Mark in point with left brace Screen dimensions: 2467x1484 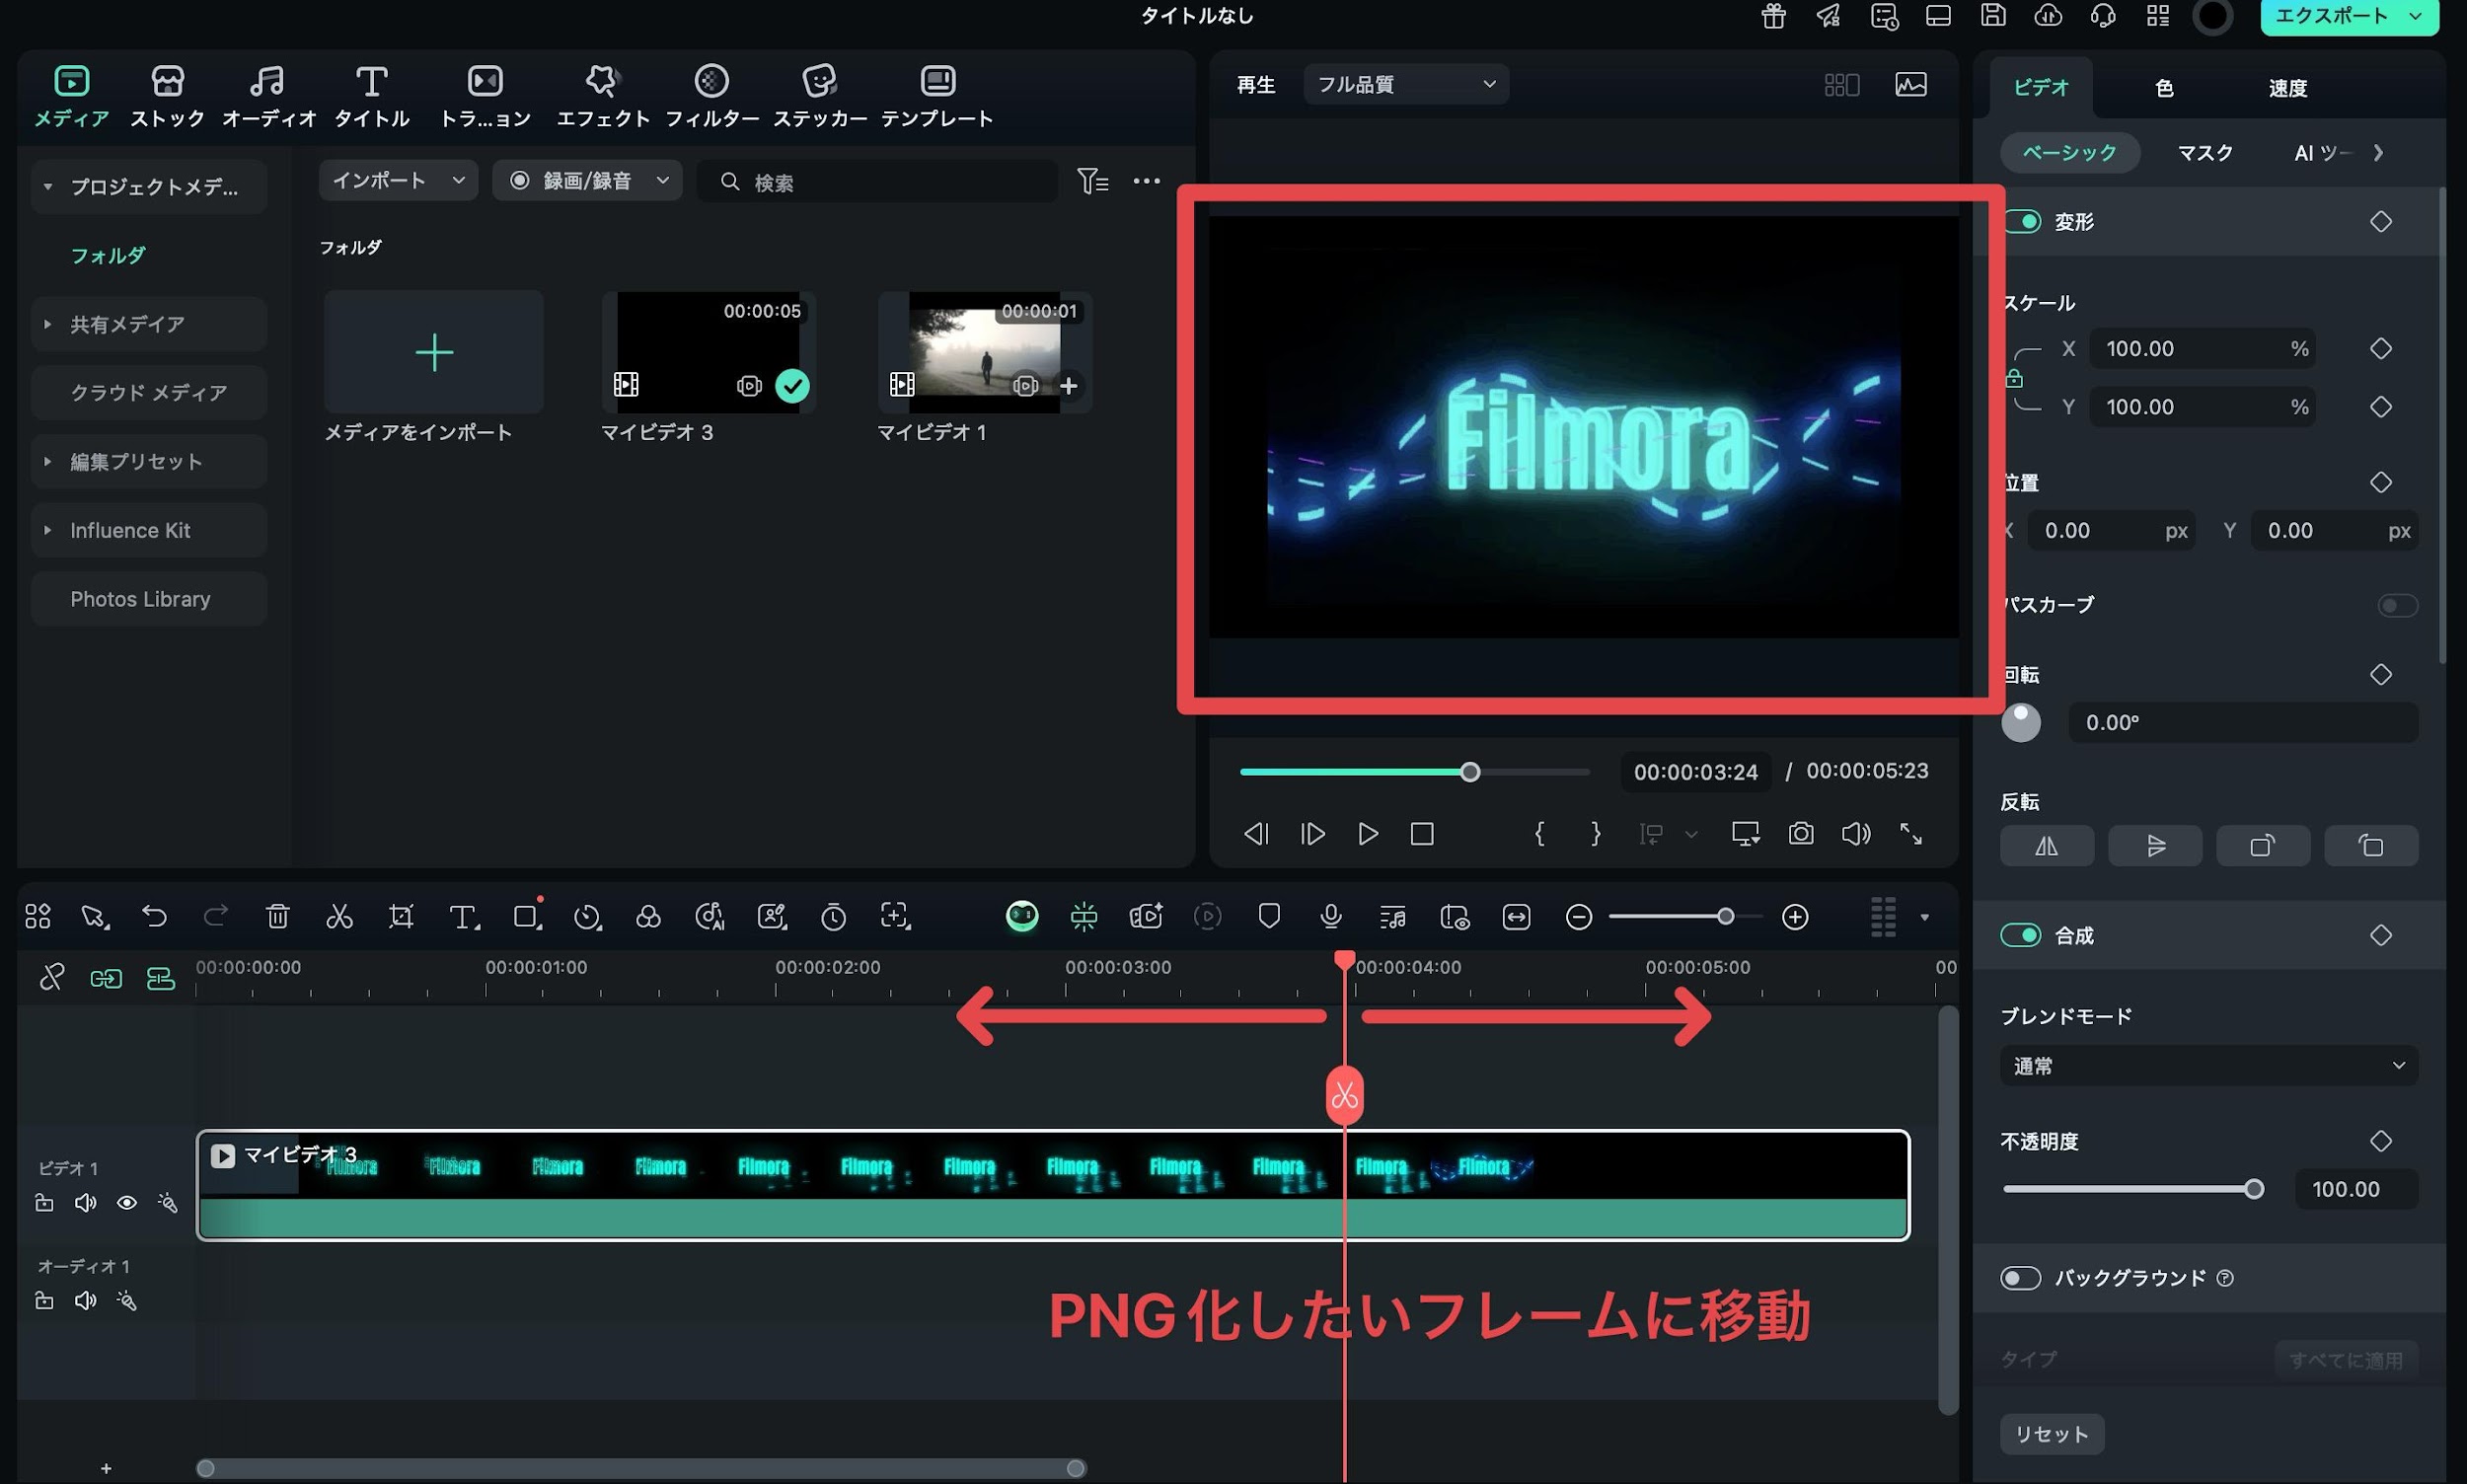point(1540,833)
